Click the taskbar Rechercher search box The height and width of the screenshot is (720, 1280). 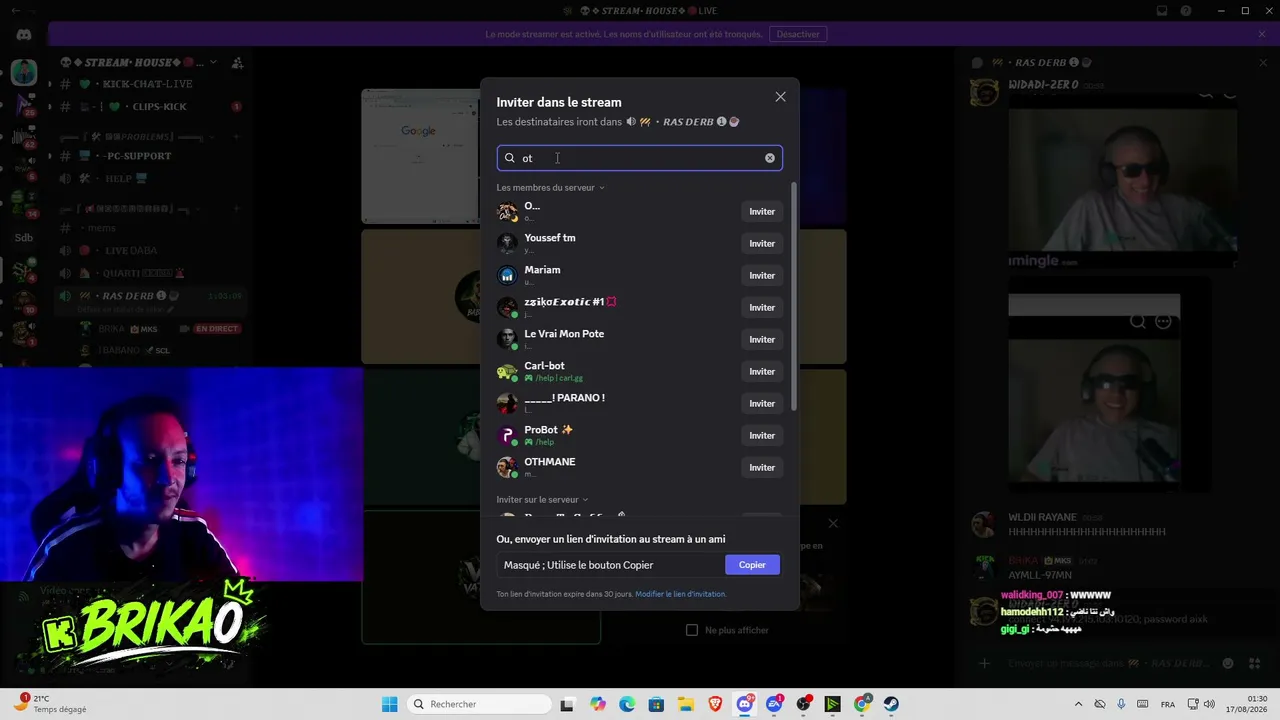[x=480, y=704]
